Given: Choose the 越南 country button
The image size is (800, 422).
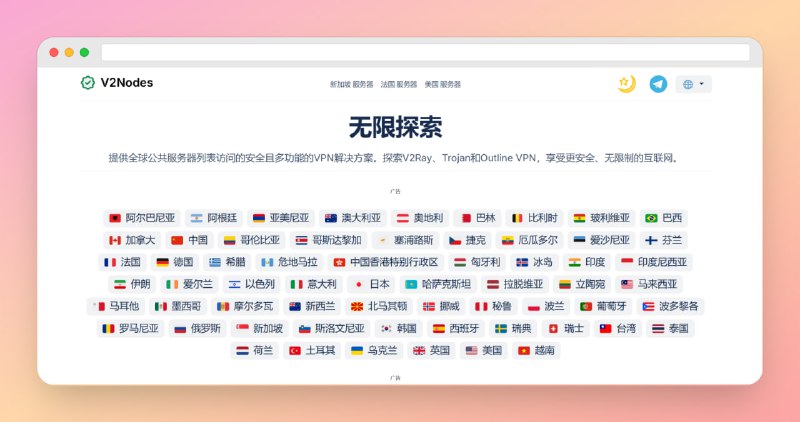Looking at the screenshot, I should point(537,351).
